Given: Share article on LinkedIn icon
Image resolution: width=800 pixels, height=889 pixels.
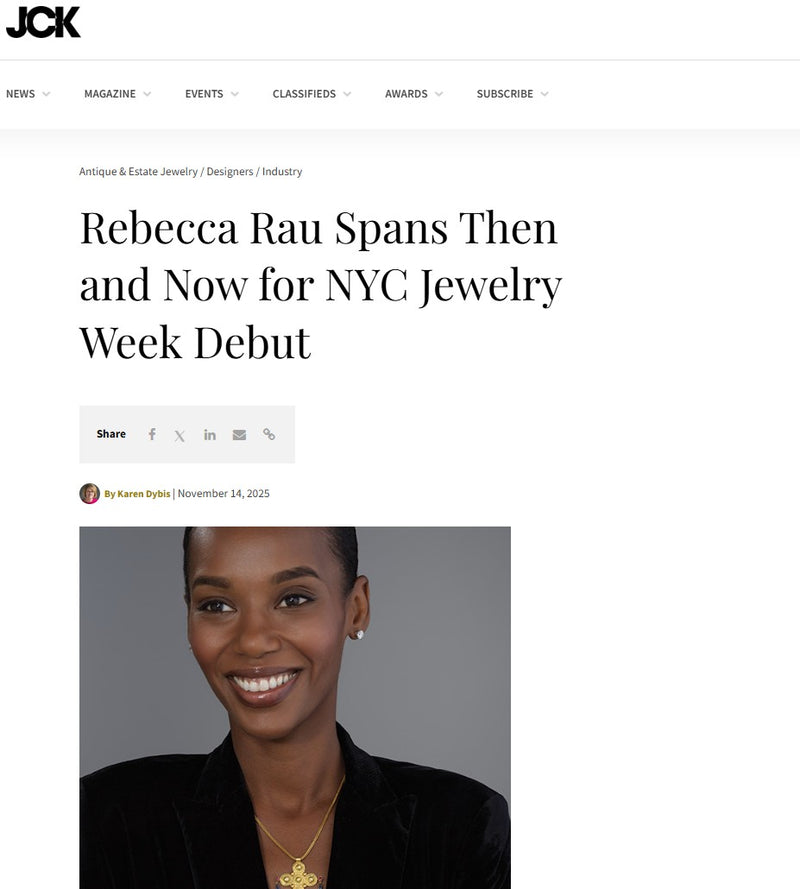Looking at the screenshot, I should point(209,434).
